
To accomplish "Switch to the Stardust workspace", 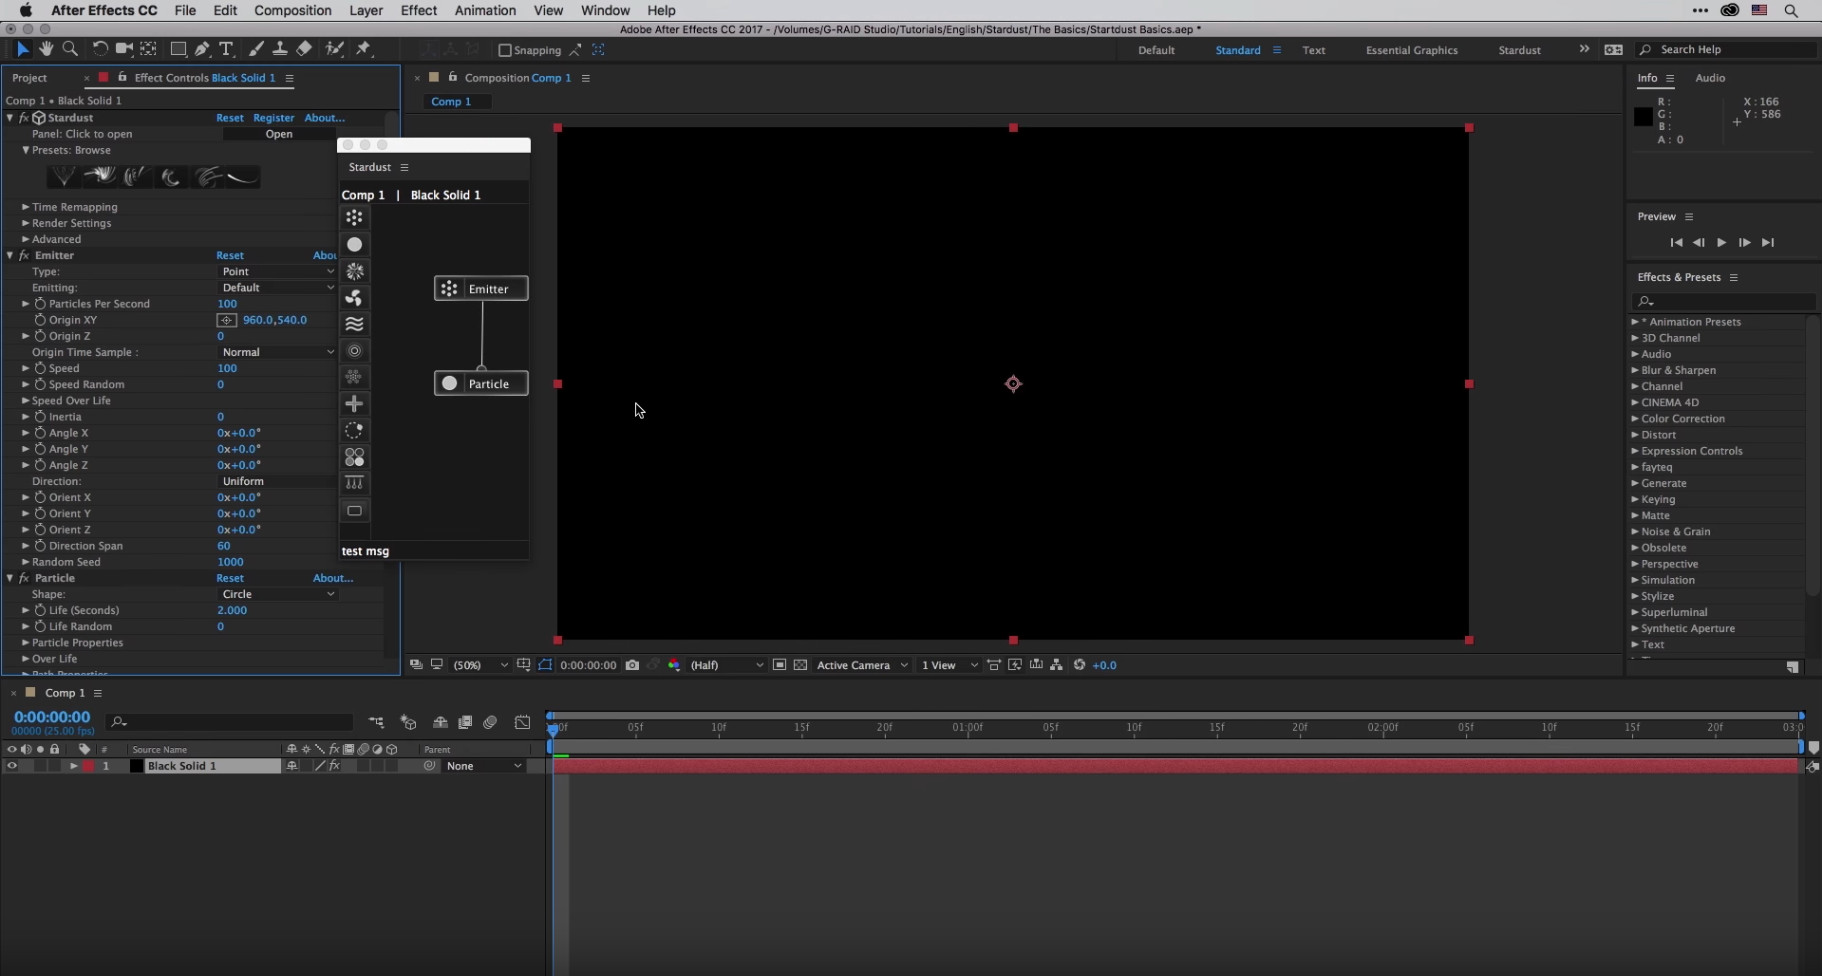I will [1519, 50].
